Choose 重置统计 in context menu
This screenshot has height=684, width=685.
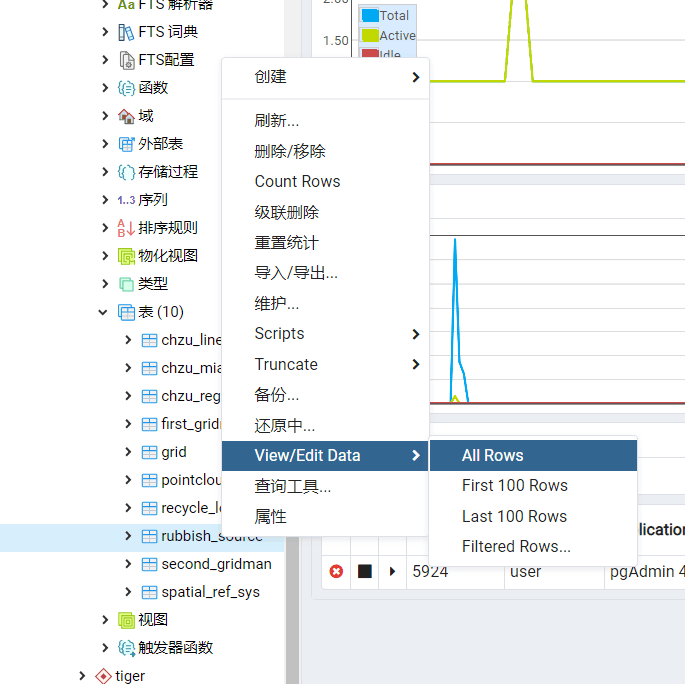point(325,242)
